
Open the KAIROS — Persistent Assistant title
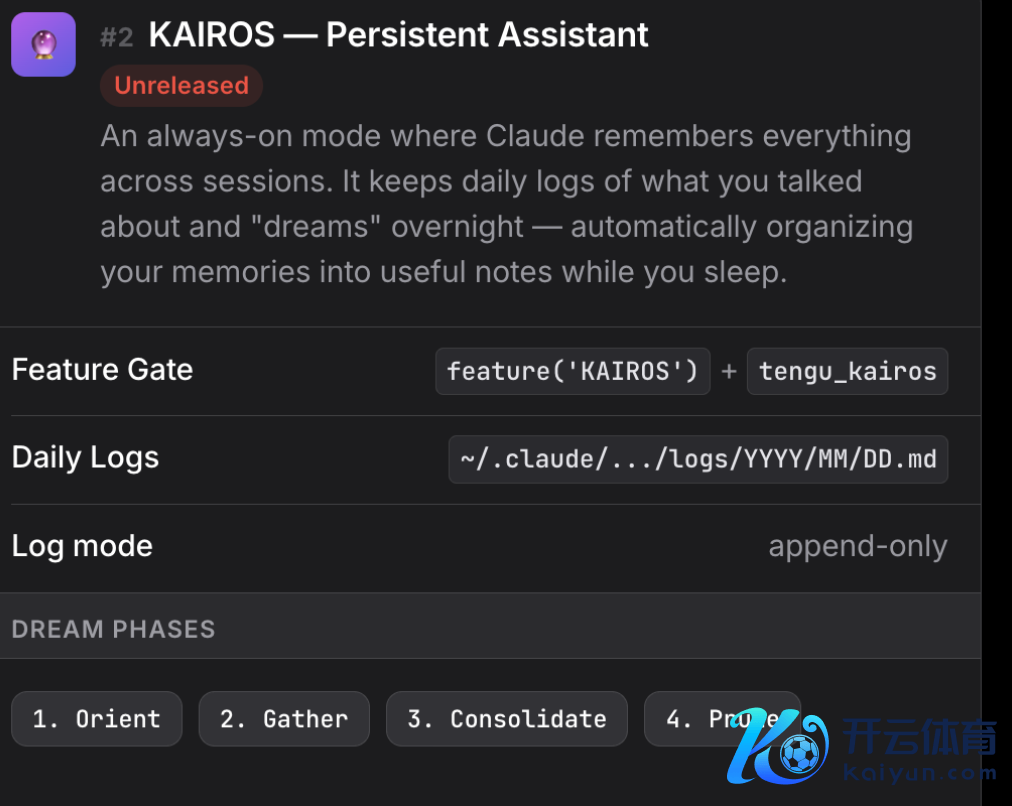pos(398,35)
